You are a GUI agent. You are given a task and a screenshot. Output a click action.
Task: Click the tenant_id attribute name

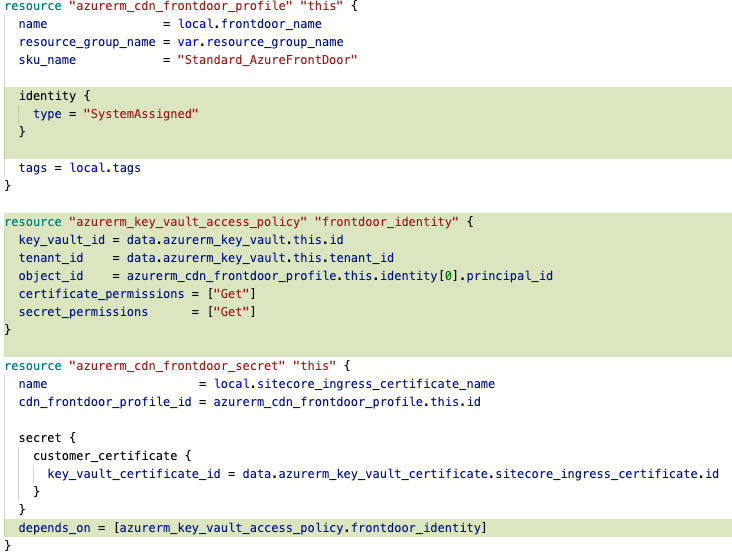(x=51, y=258)
